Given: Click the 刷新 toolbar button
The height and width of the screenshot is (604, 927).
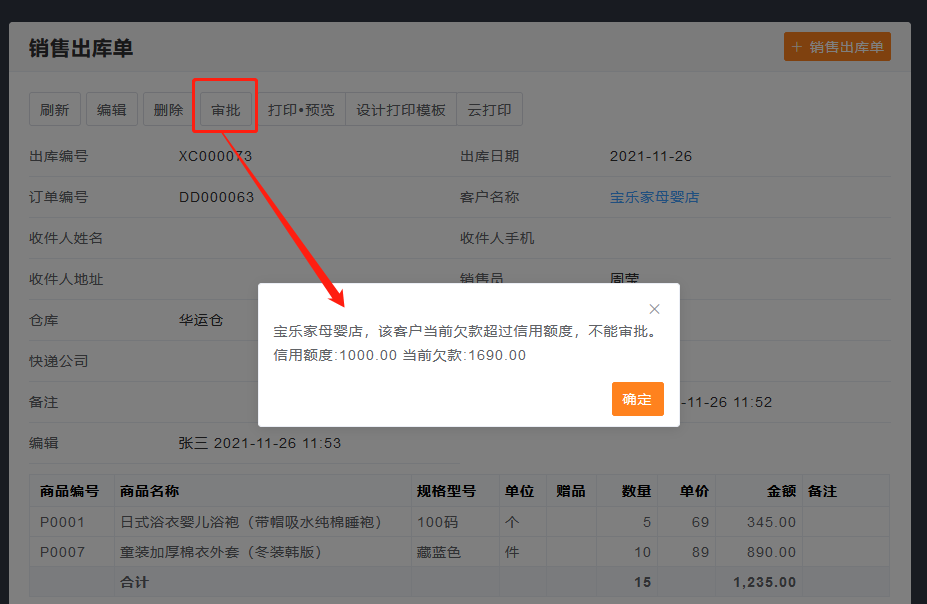Looking at the screenshot, I should pos(55,110).
